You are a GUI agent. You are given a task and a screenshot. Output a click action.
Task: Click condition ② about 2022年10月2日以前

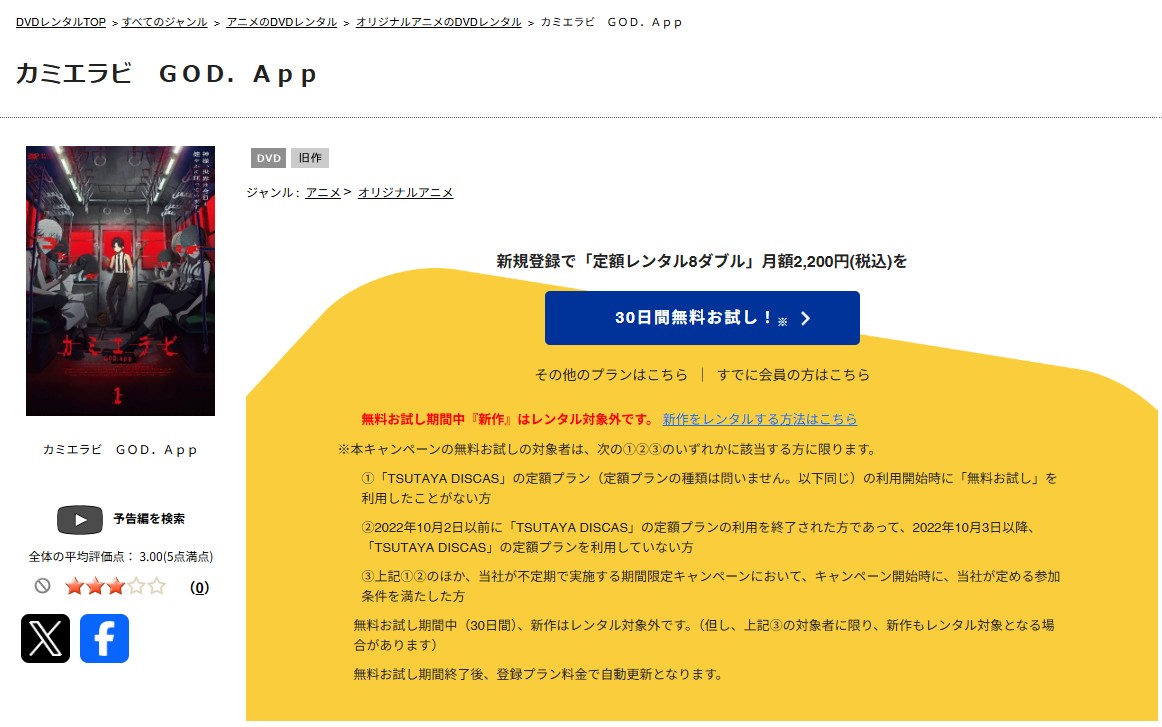698,537
